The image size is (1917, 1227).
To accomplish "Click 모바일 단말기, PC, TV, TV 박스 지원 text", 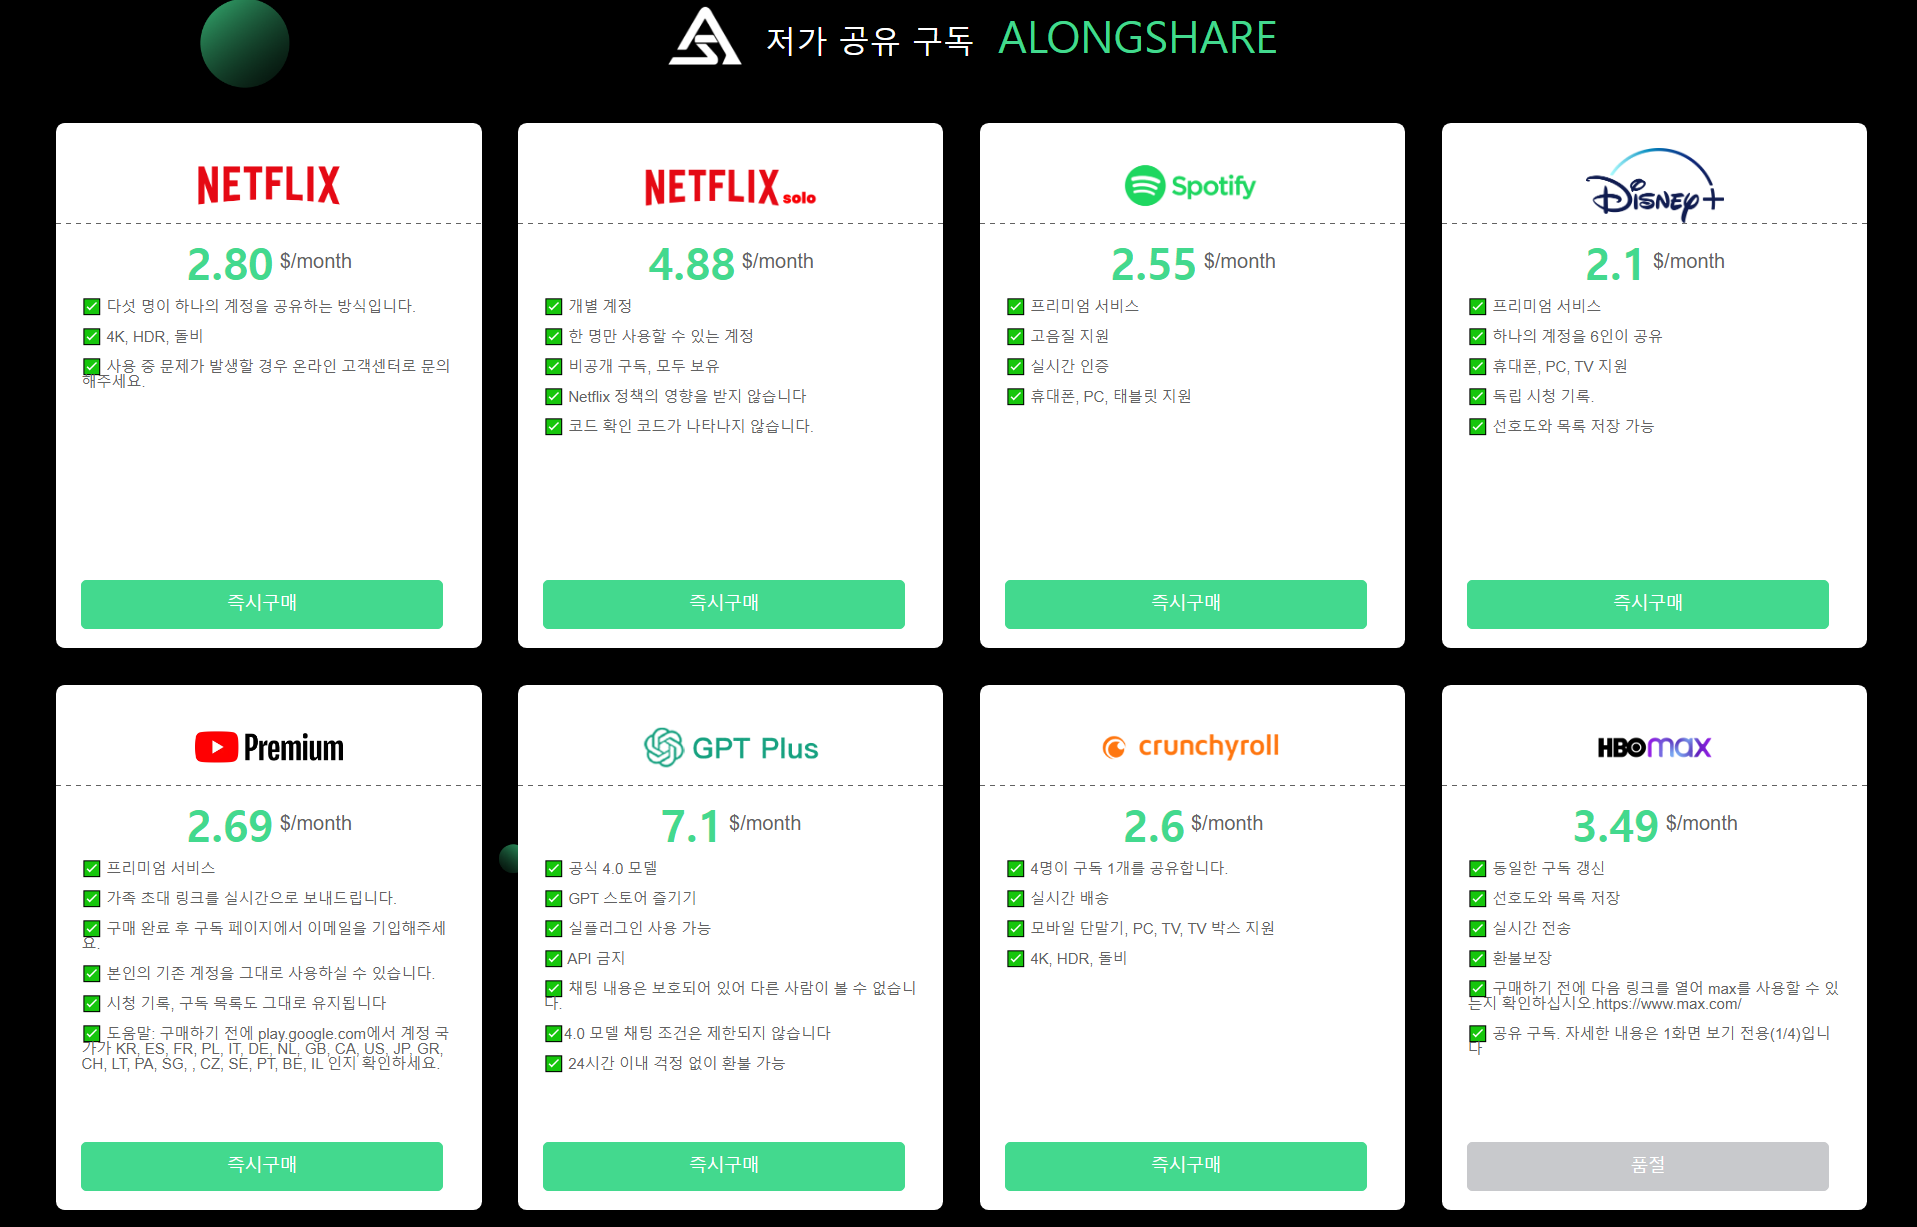I will click(1153, 928).
